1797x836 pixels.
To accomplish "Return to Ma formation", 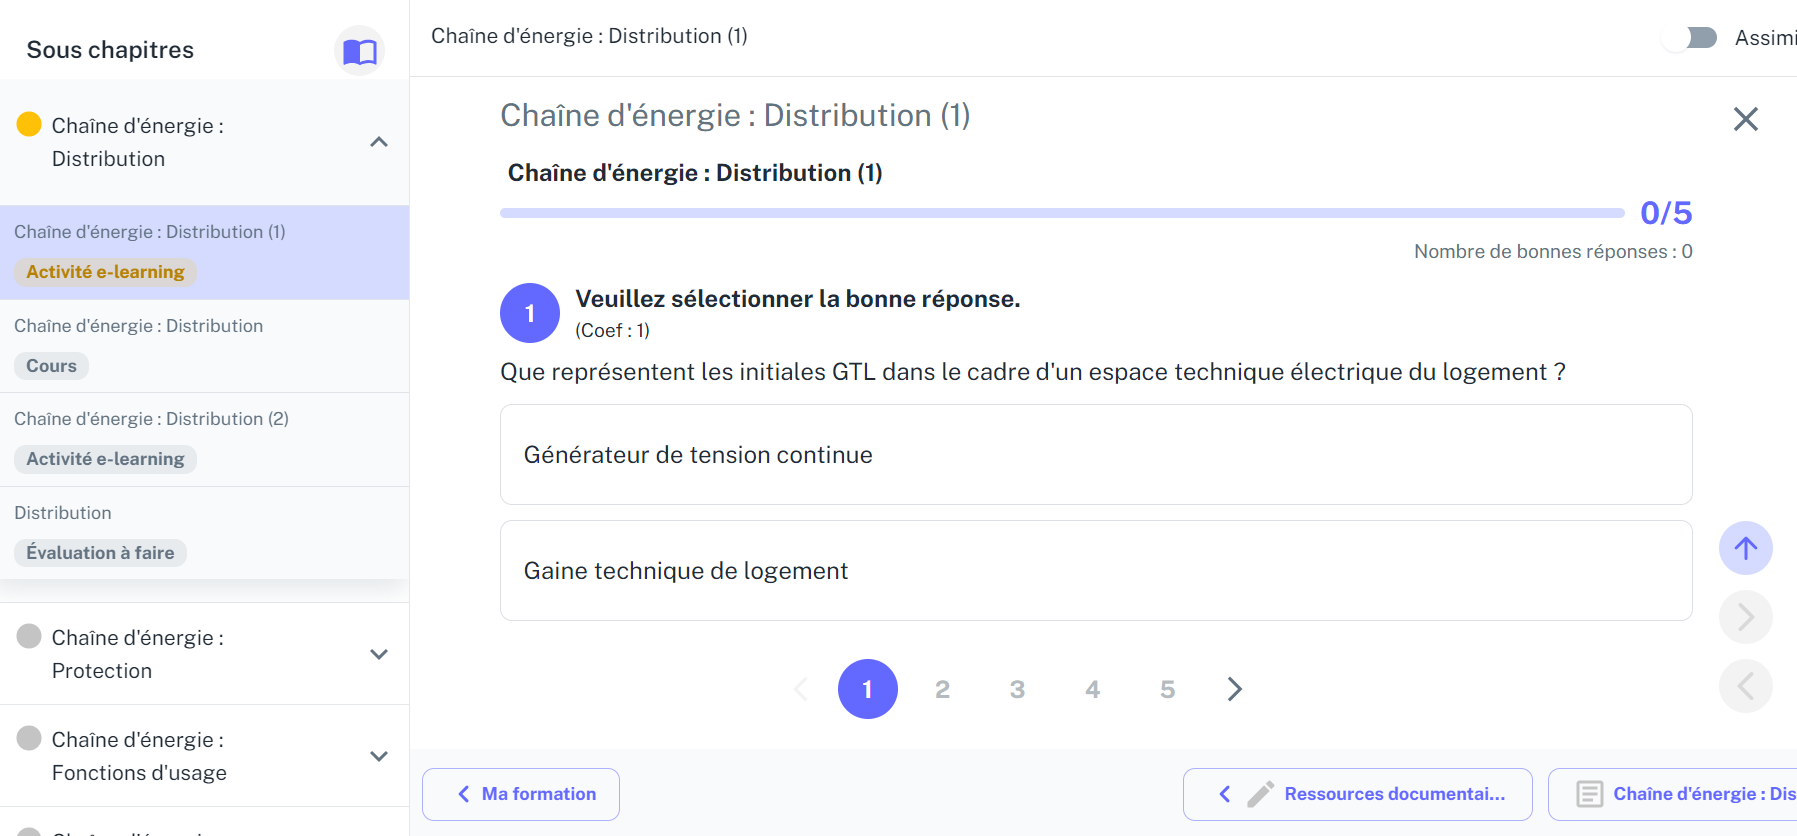I will click(x=521, y=794).
